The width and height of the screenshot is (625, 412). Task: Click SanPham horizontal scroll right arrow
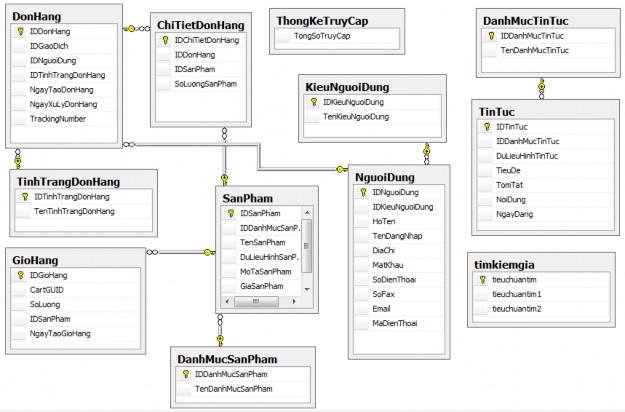(x=295, y=300)
